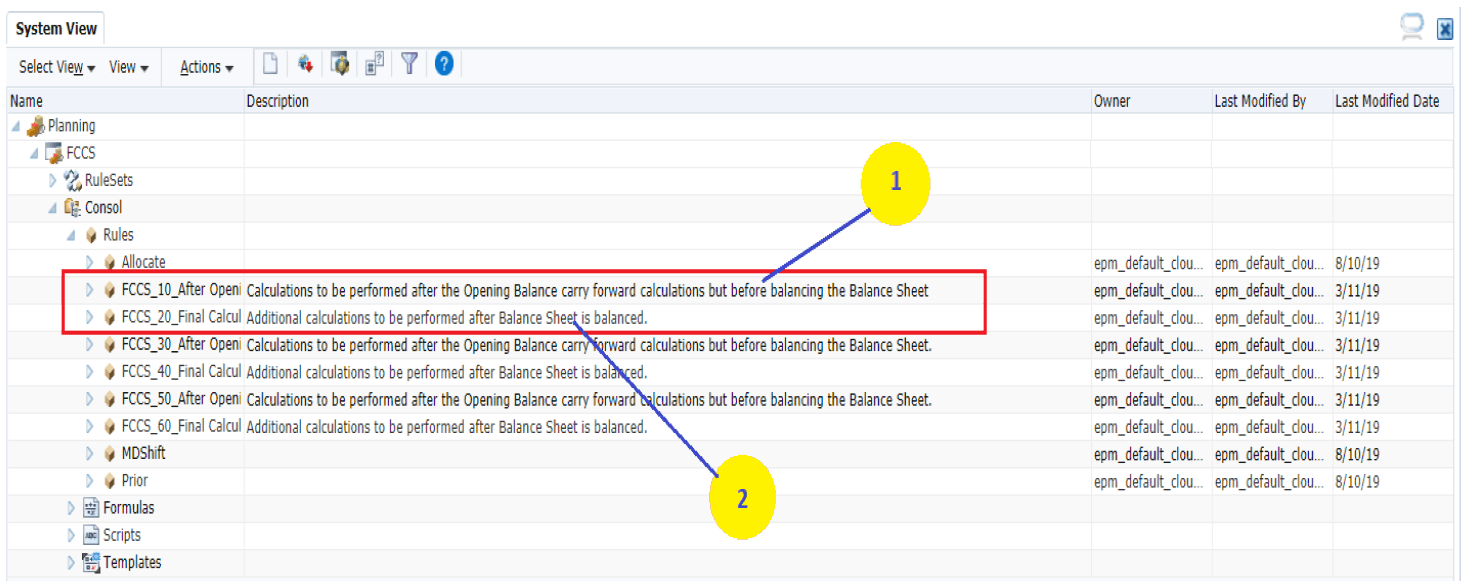Open the Actions menu
This screenshot has width=1468, height=581.
pos(207,67)
